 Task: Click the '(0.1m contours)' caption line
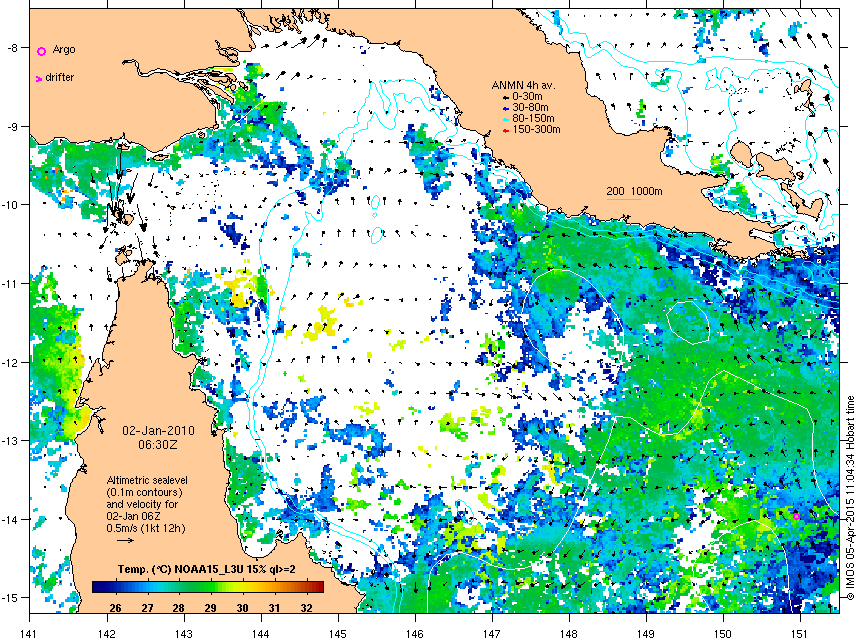pyautogui.click(x=144, y=492)
